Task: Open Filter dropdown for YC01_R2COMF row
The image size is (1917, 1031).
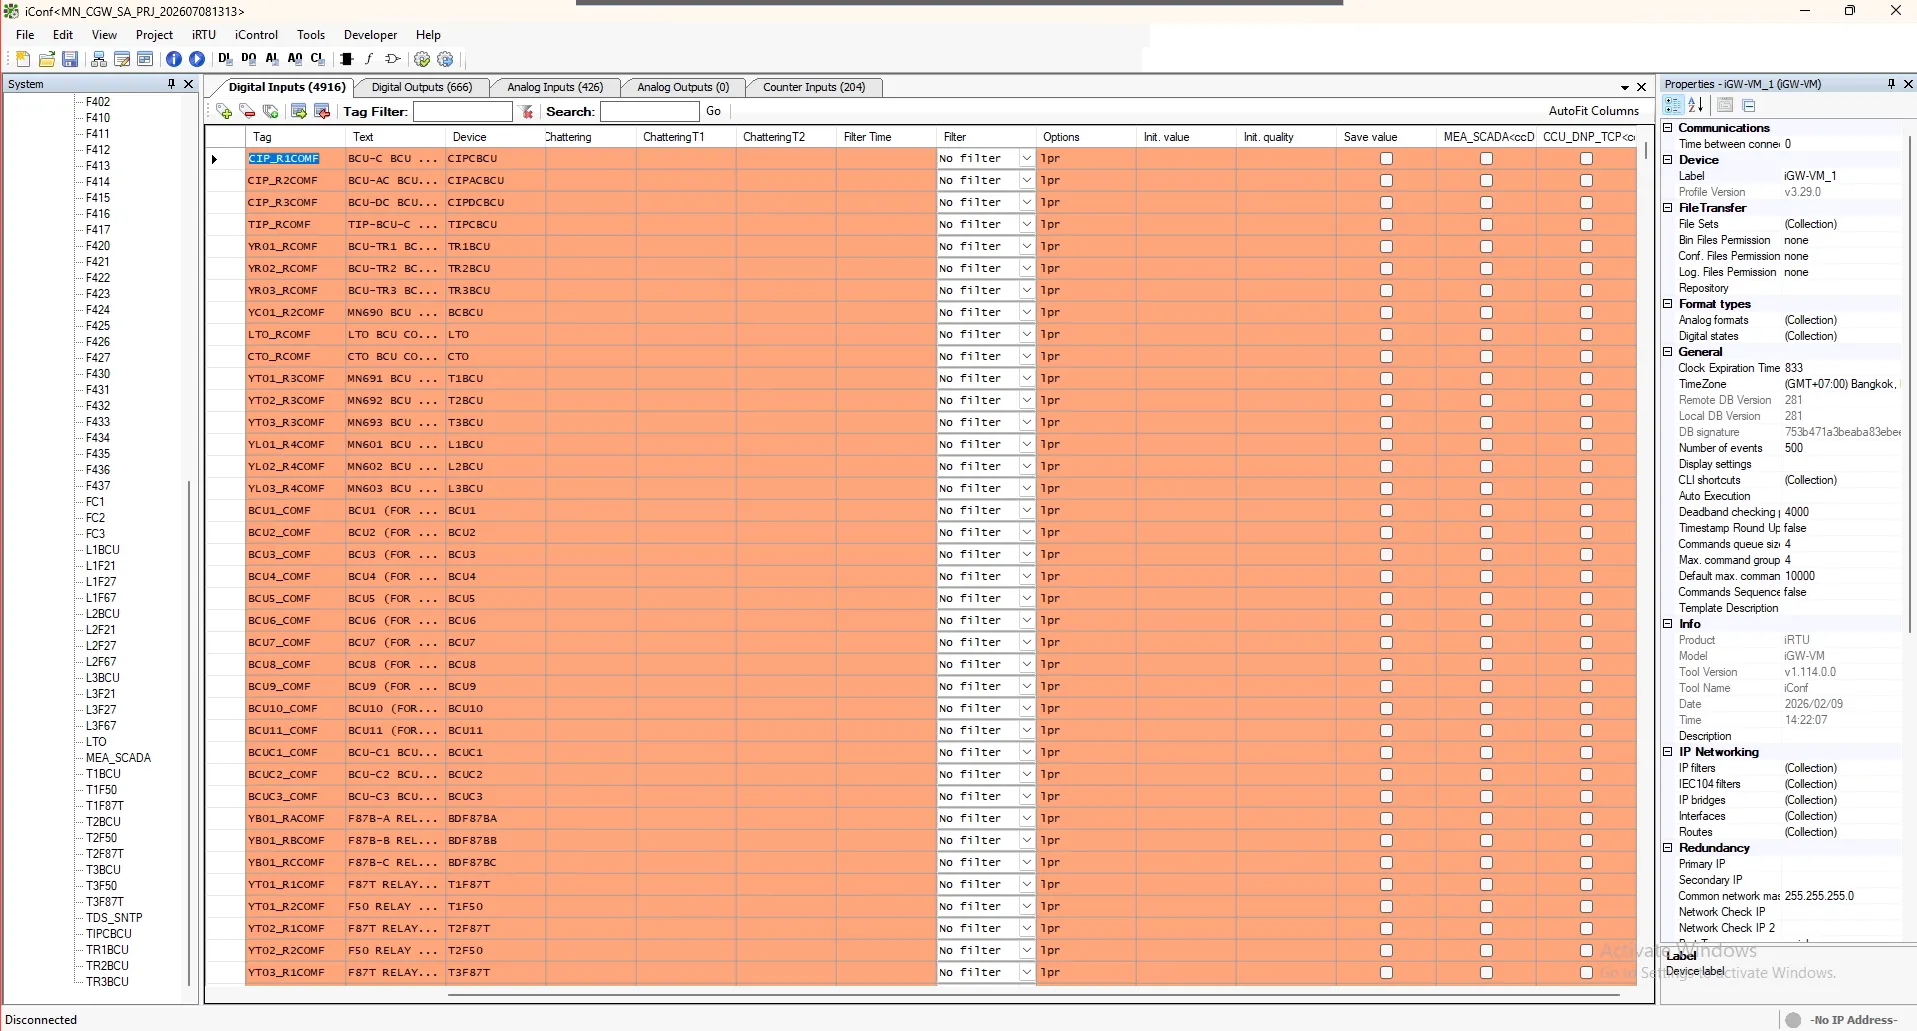Action: click(x=1026, y=312)
